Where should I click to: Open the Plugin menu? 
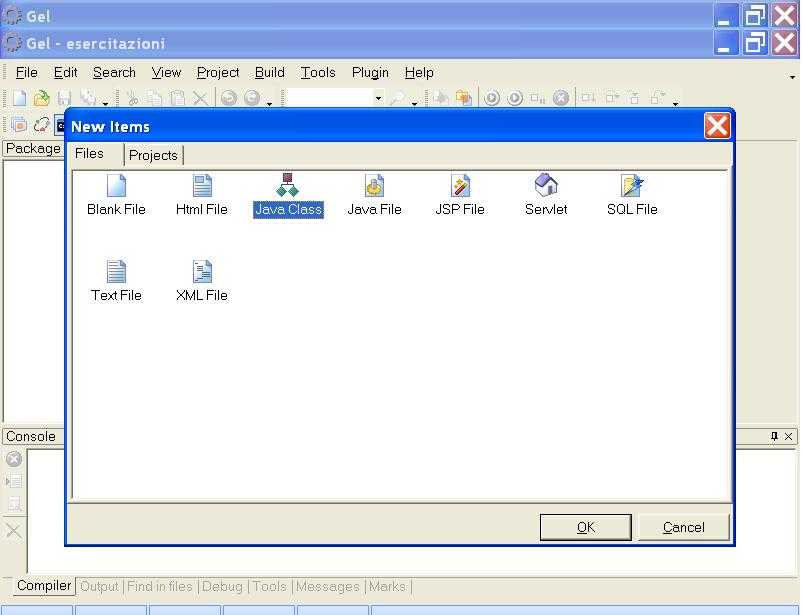coord(370,72)
